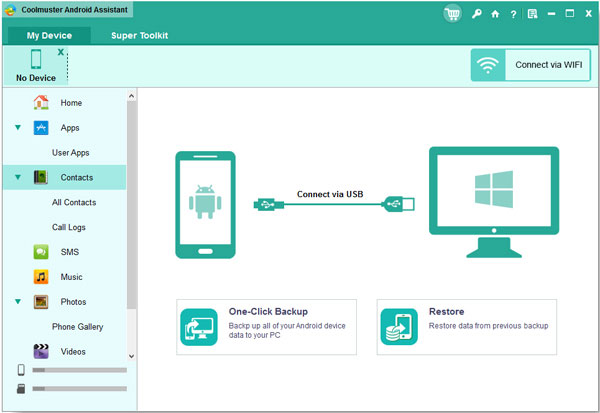
Task: Click the Home house icon in sidebar
Action: click(41, 103)
